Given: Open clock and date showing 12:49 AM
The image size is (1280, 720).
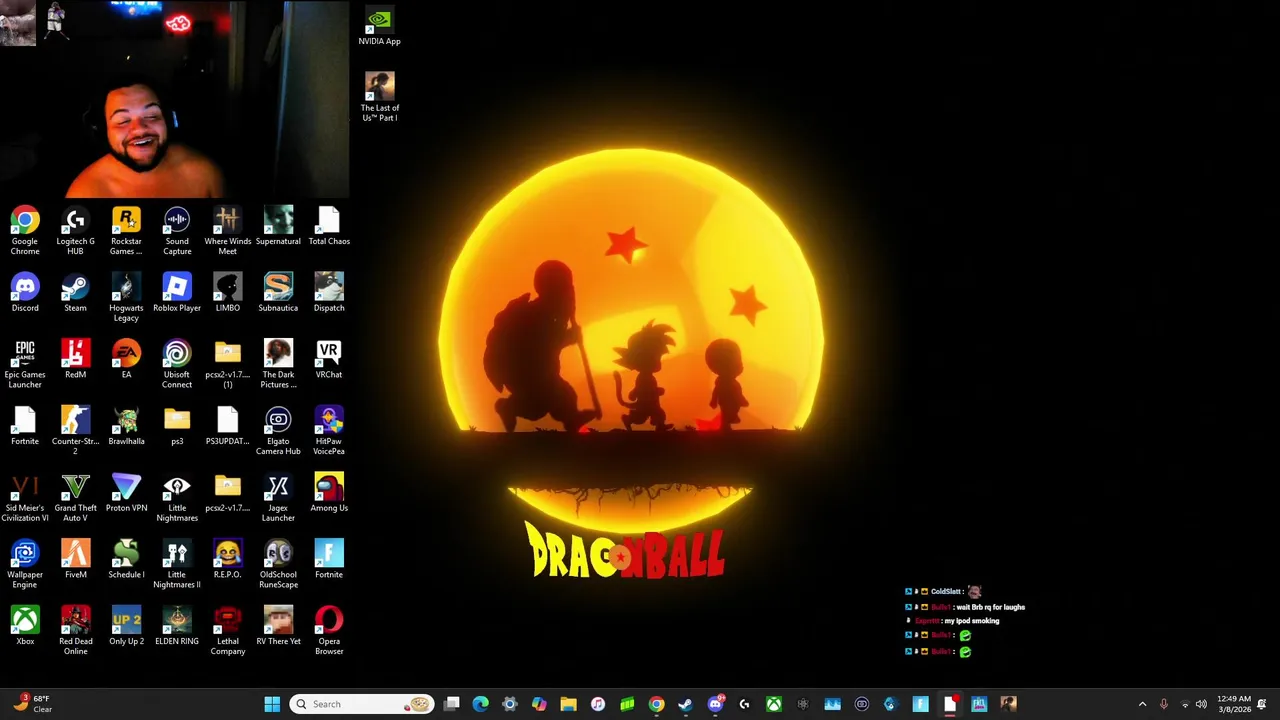Looking at the screenshot, I should pyautogui.click(x=1234, y=704).
